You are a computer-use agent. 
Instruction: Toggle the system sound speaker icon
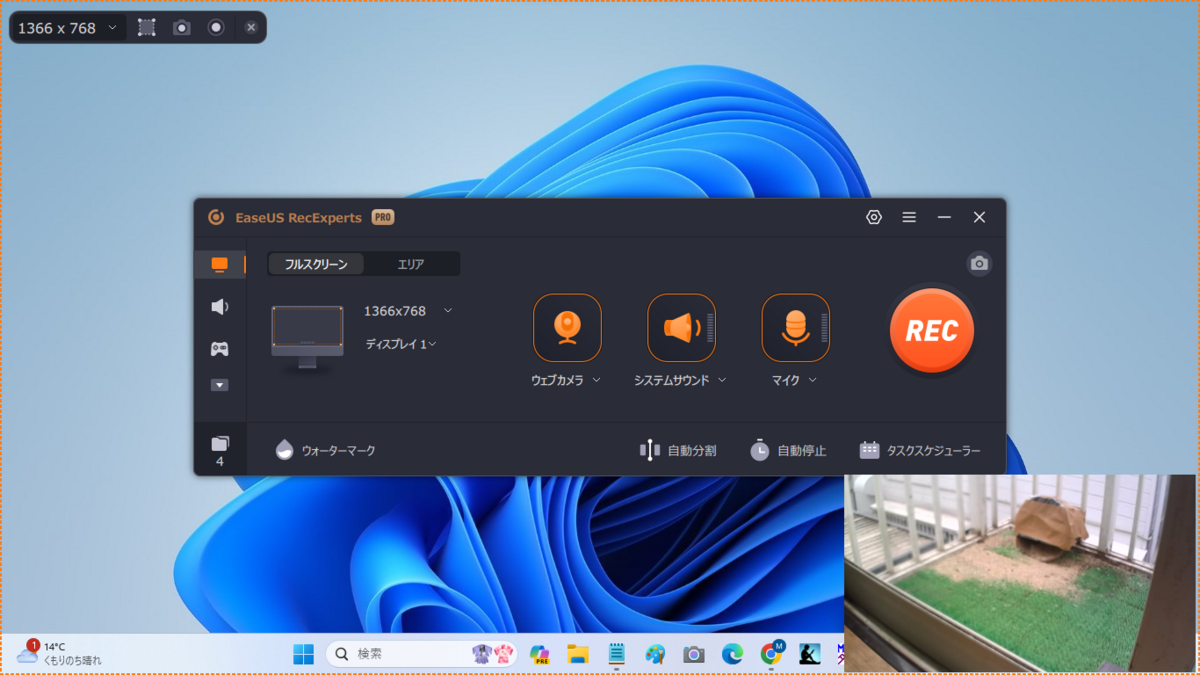click(x=681, y=327)
